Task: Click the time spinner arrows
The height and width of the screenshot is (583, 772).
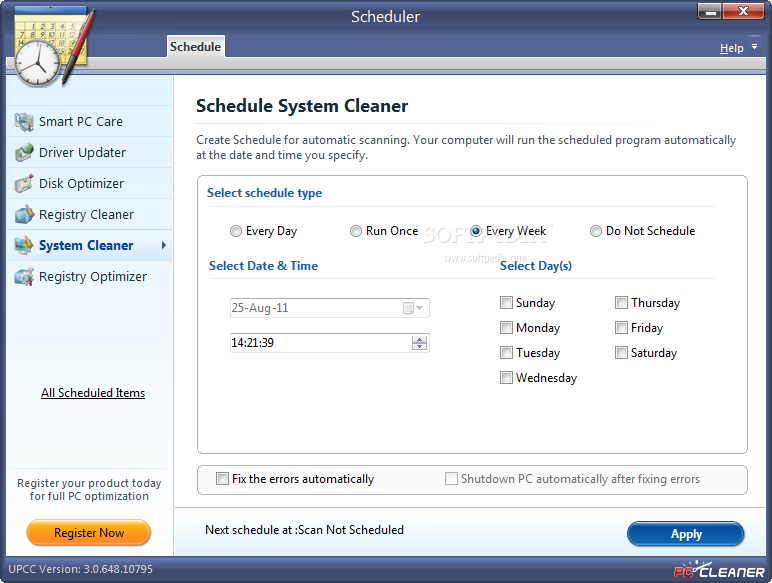Action: click(x=419, y=343)
